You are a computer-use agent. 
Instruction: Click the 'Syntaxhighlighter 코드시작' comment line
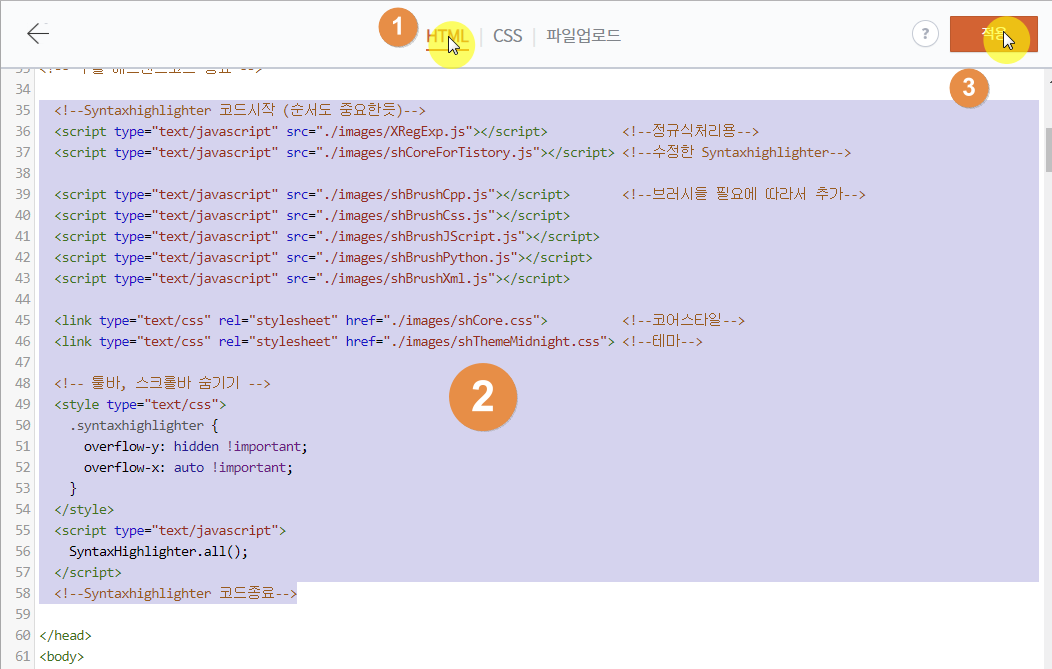[240, 110]
